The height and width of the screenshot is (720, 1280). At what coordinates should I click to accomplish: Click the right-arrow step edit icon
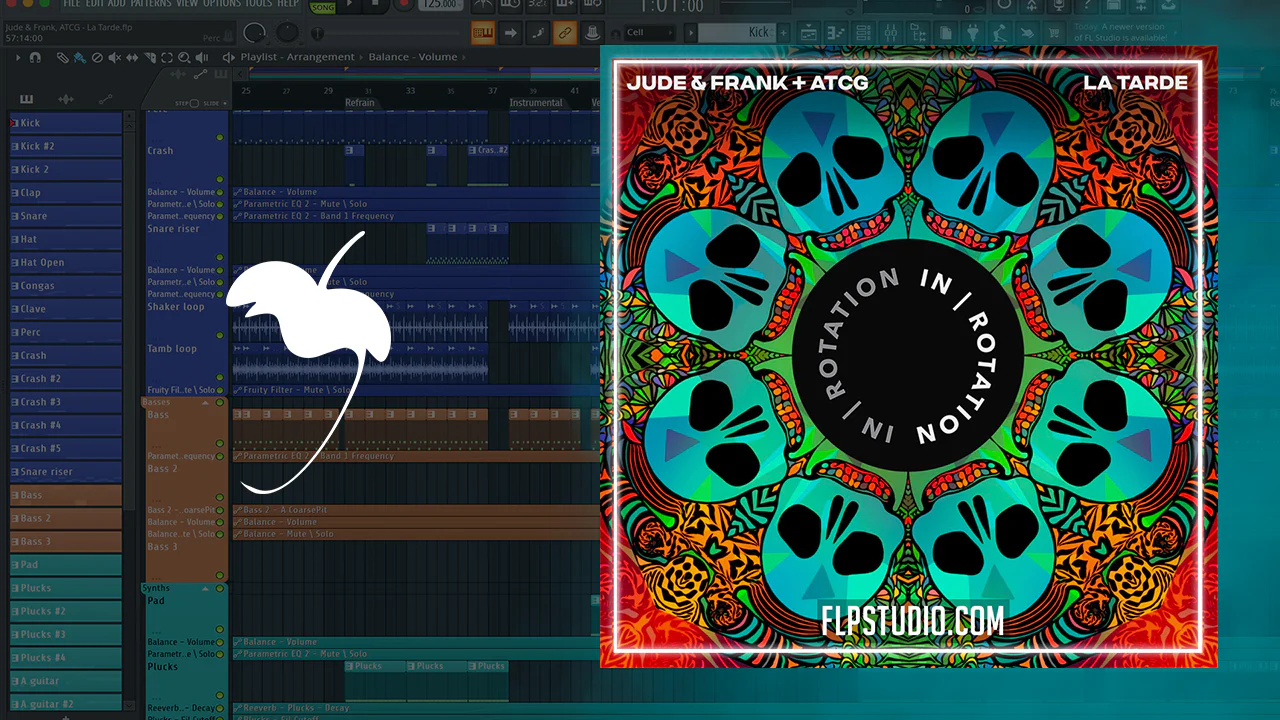(511, 33)
